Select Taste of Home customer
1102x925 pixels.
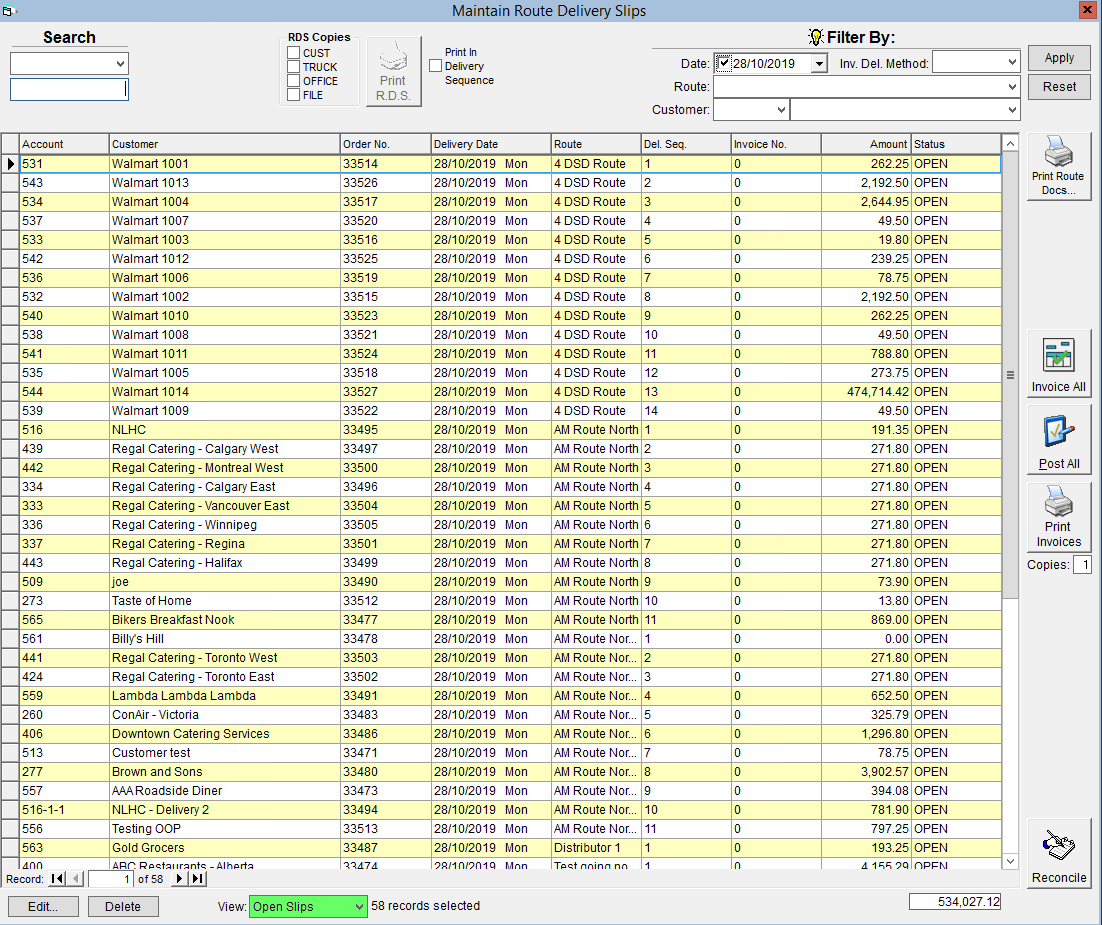225,601
